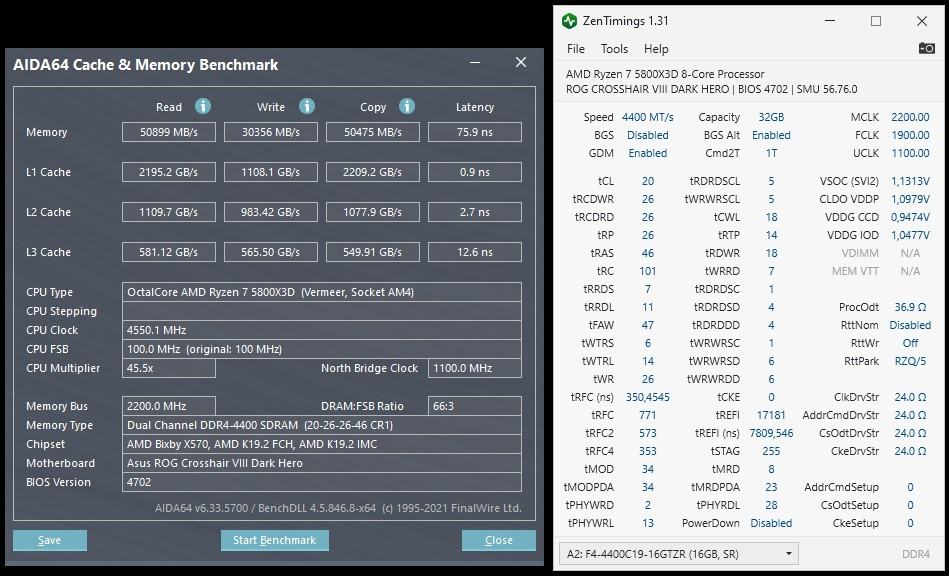Select L2 Cache Write value 983.42 GB/s
The width and height of the screenshot is (949, 576).
271,212
